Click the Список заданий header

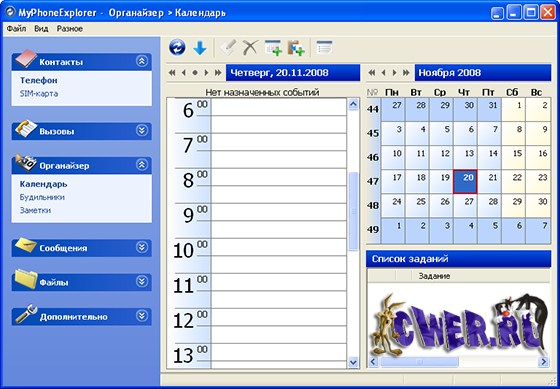pyautogui.click(x=459, y=259)
